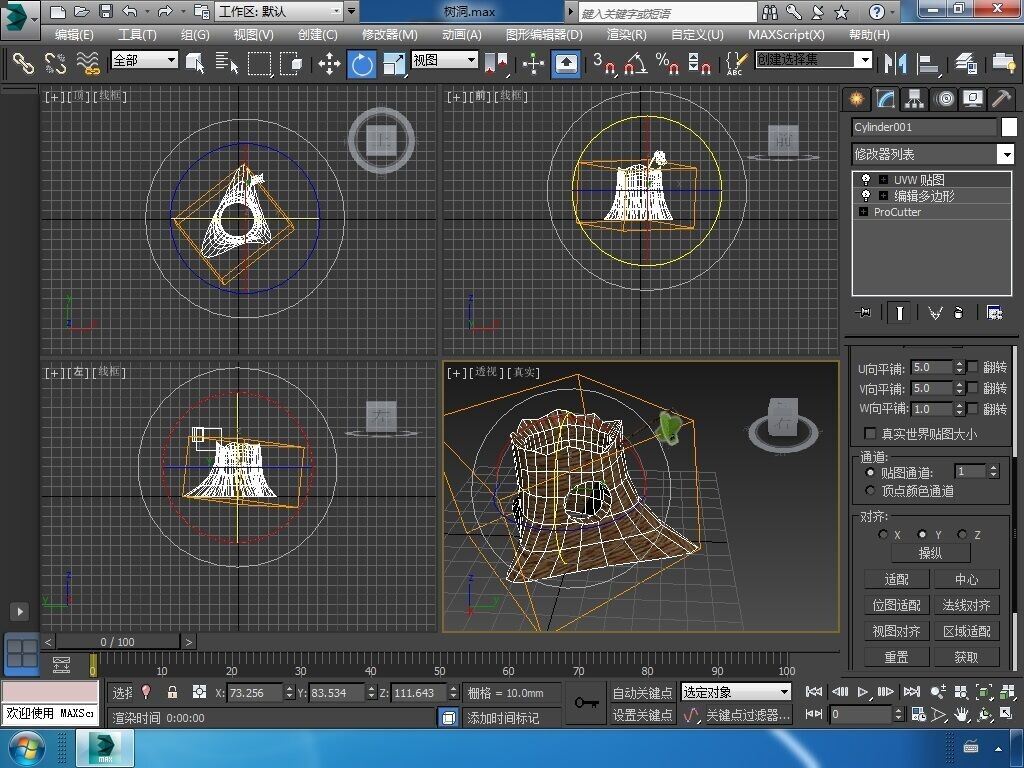Image resolution: width=1024 pixels, height=768 pixels.
Task: Open the 创建选择集 dropdown
Action: [x=864, y=60]
